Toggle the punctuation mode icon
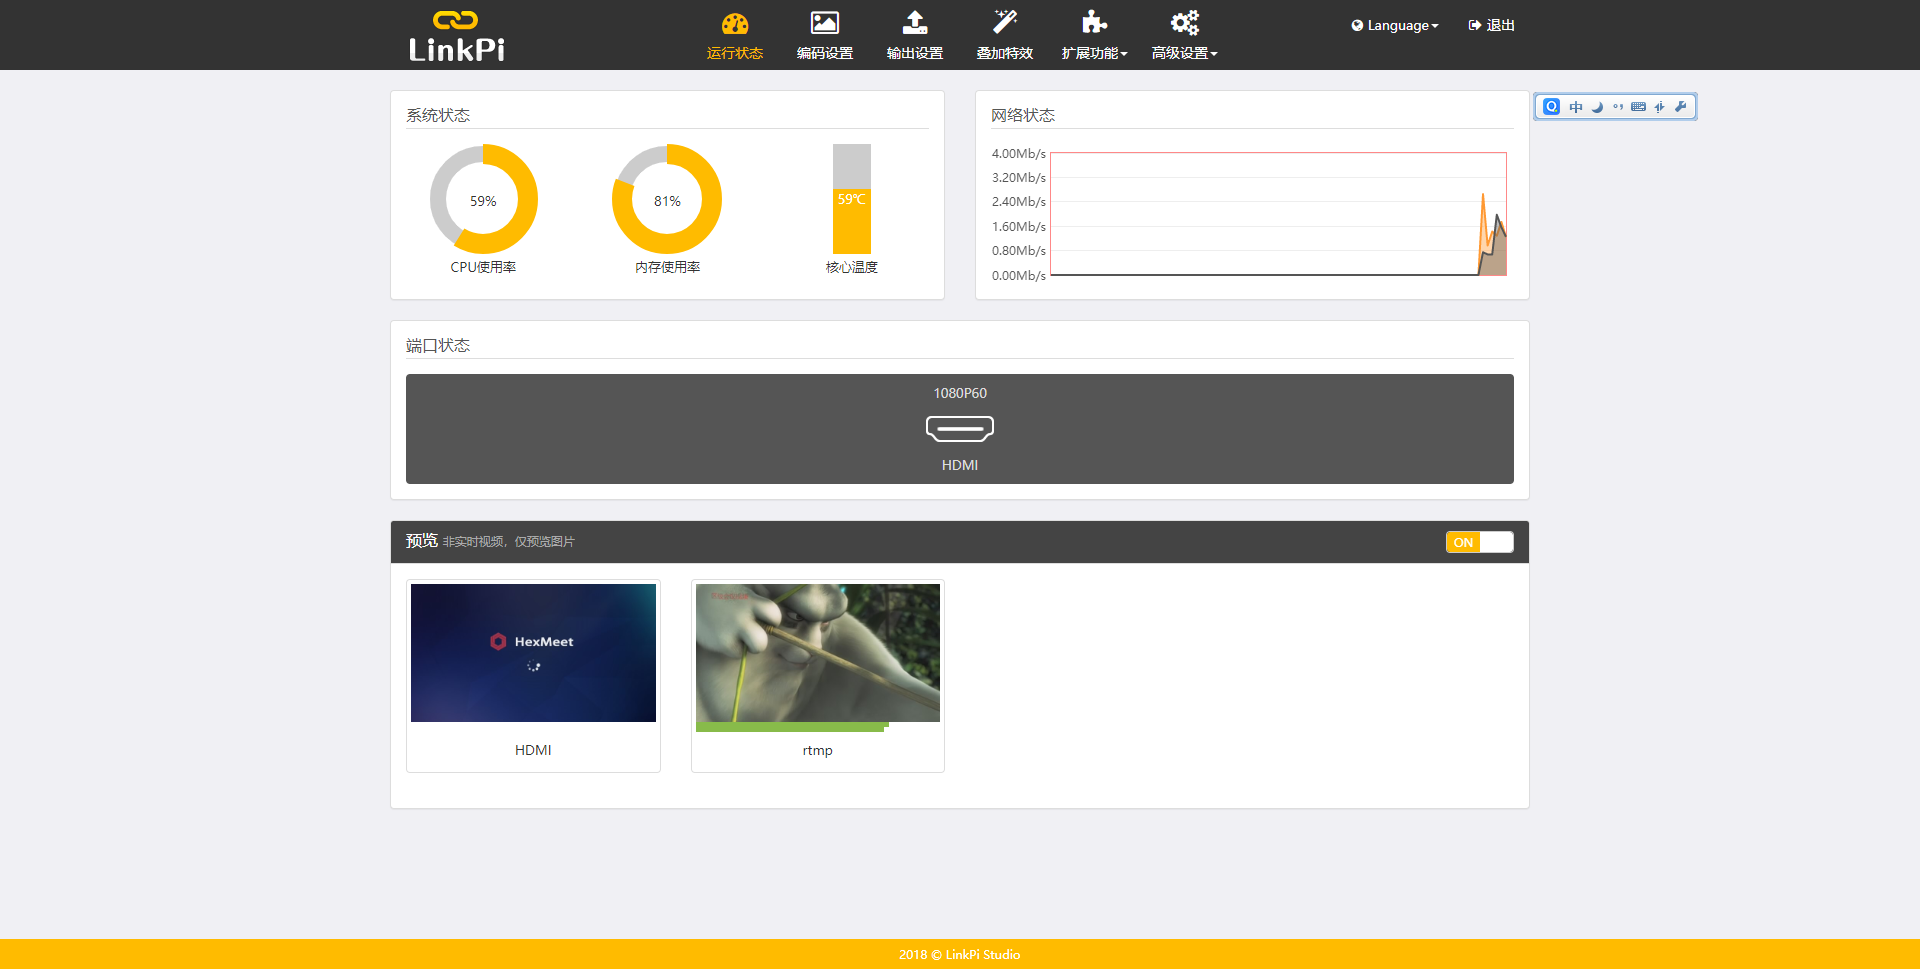The image size is (1920, 969). coord(1618,107)
